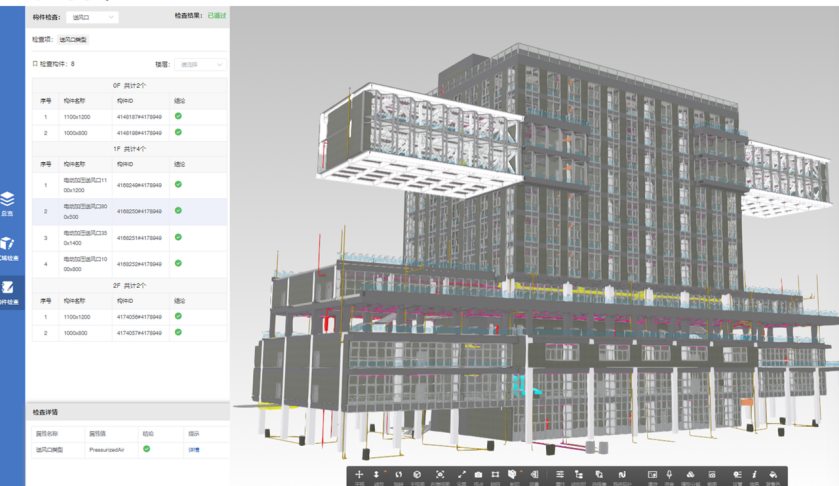Image resolution: width=839 pixels, height=486 pixels.
Task: Open the 构件检查 component type dropdown
Action: [93, 17]
